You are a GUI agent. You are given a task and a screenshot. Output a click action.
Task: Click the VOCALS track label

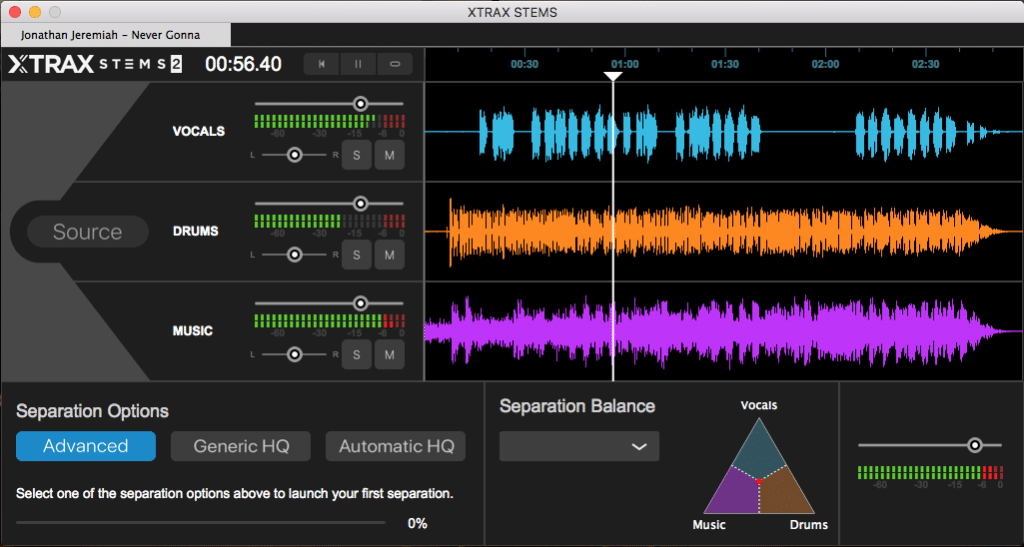click(199, 131)
